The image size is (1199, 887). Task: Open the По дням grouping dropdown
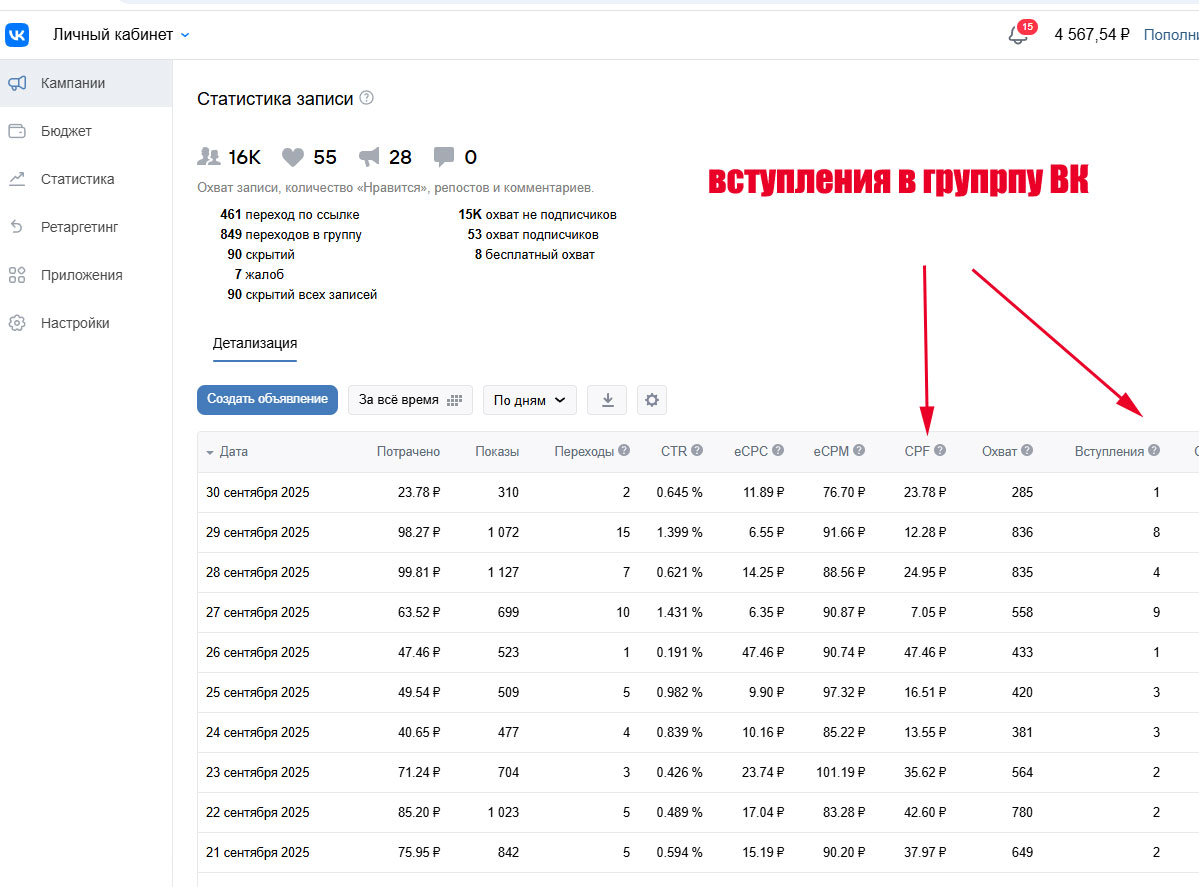pyautogui.click(x=529, y=399)
